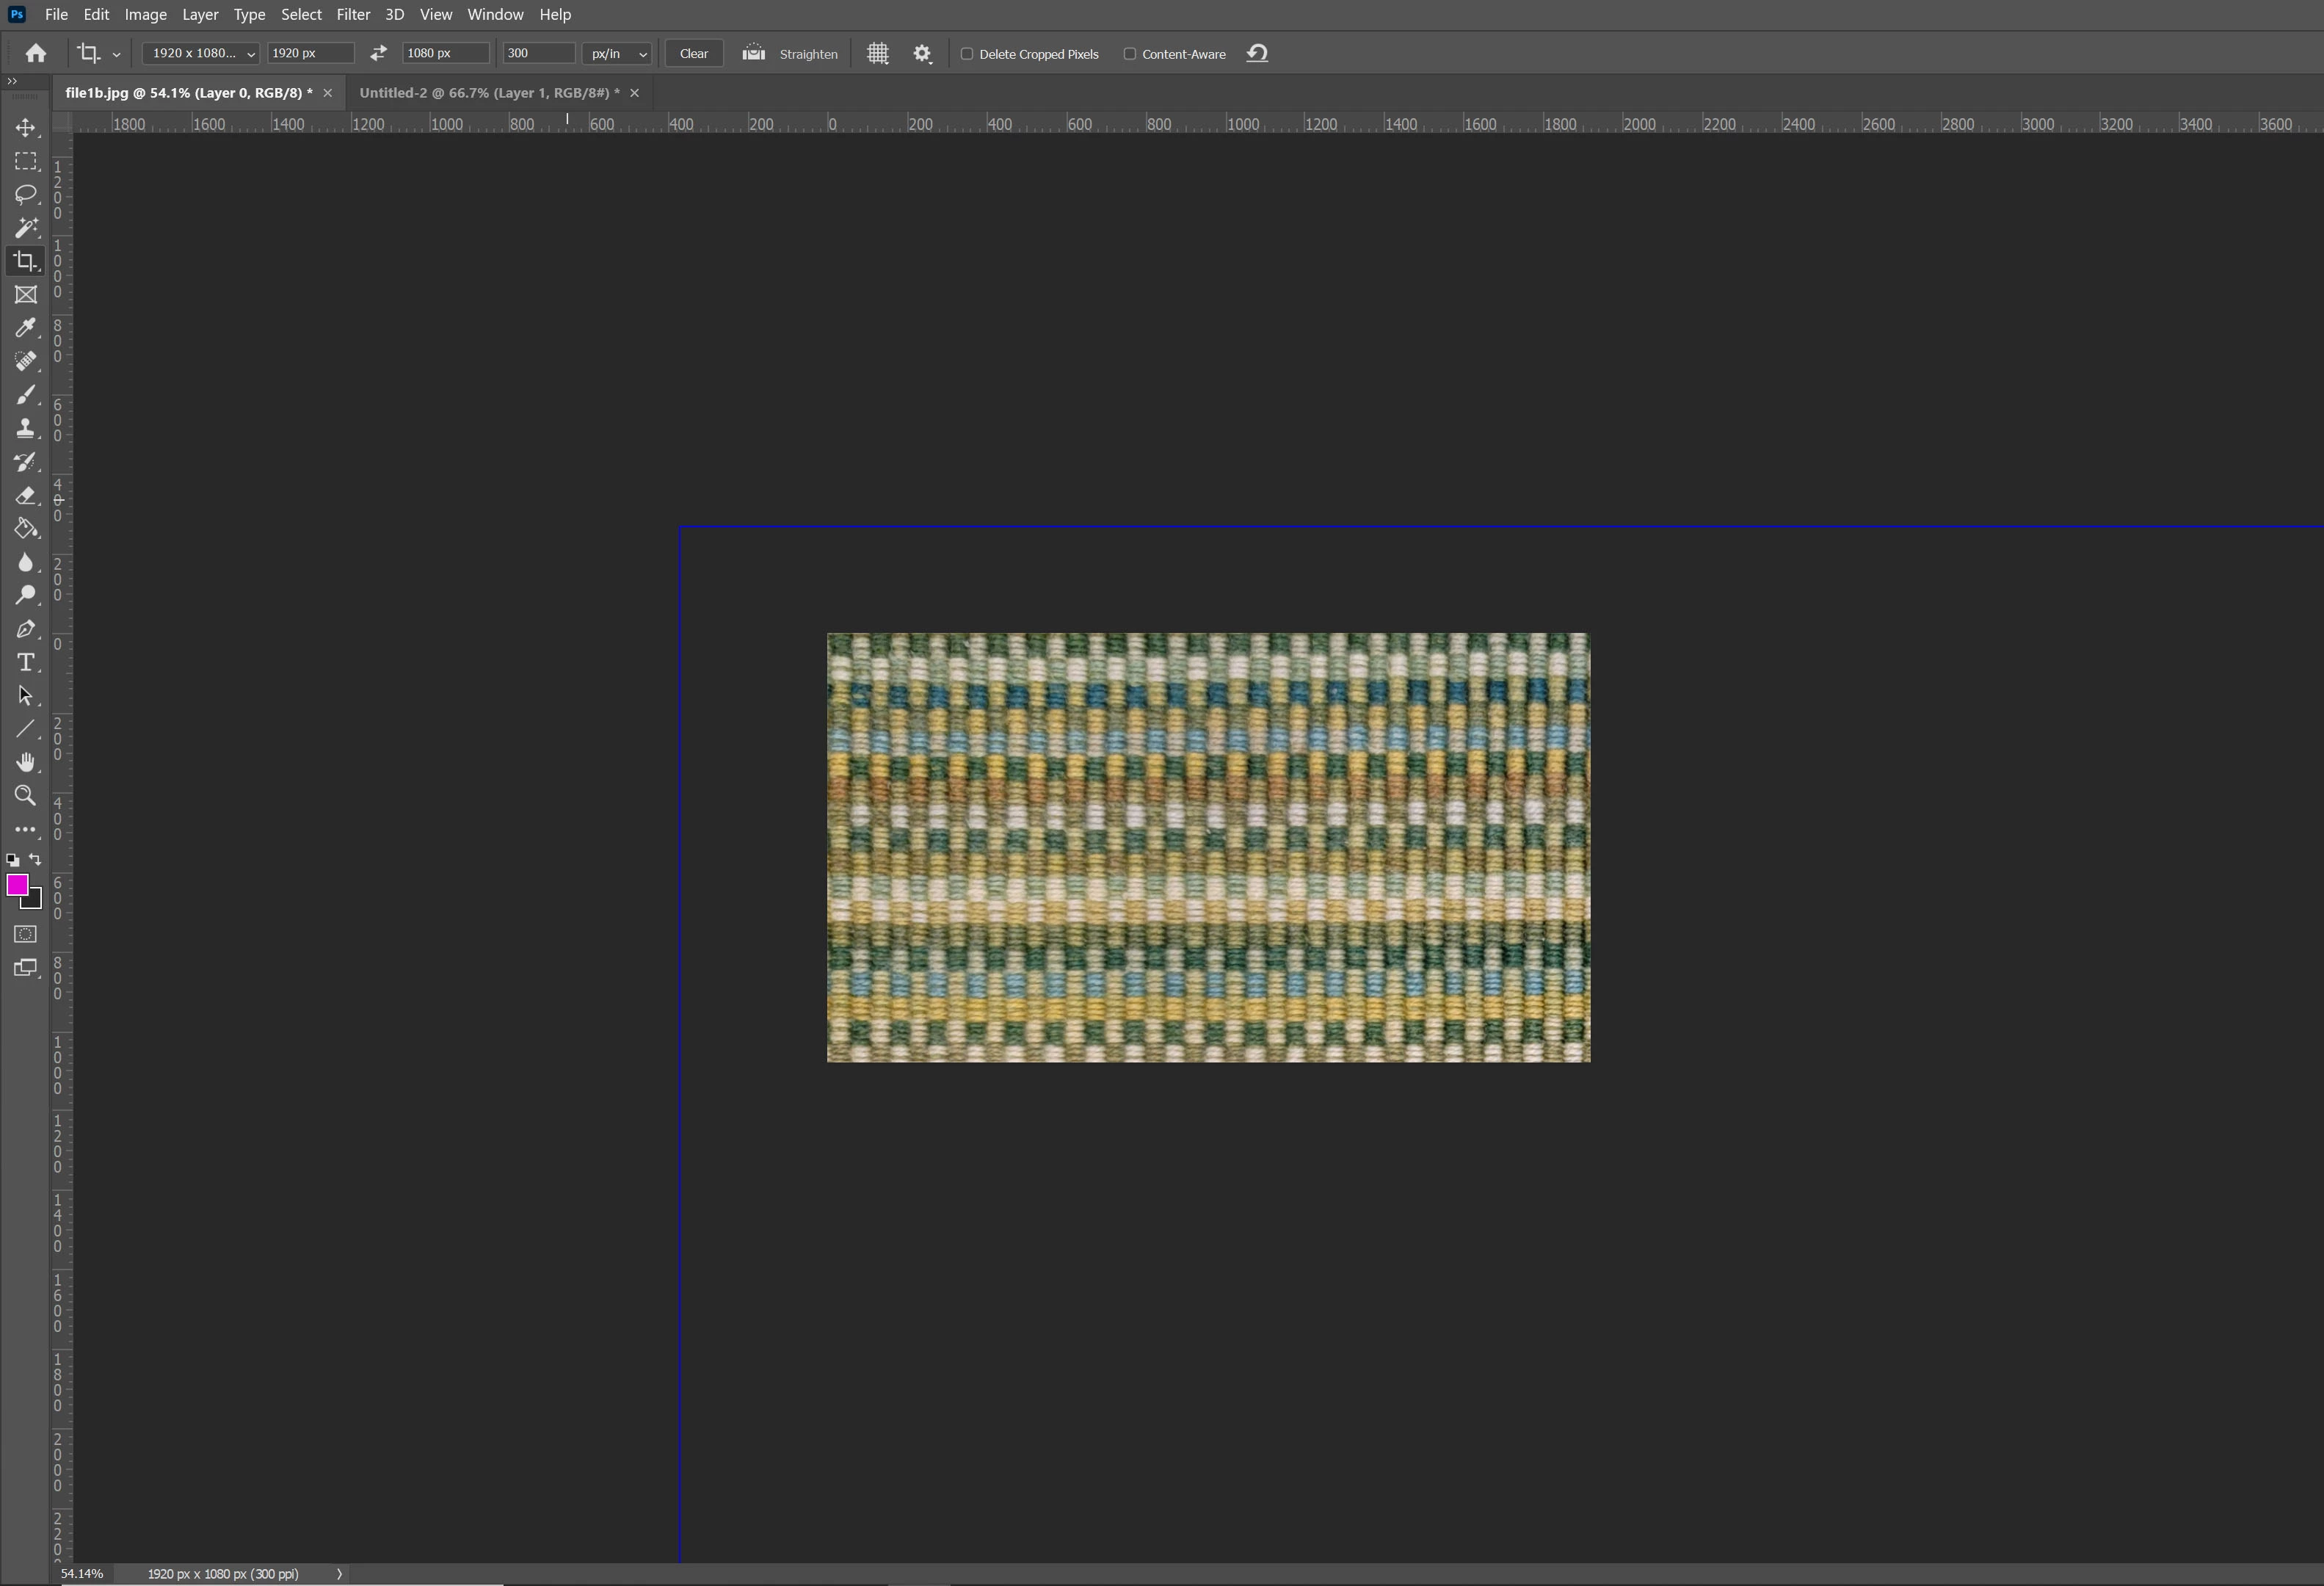
Task: Enable the Content-Aware checkbox
Action: pos(1130,54)
